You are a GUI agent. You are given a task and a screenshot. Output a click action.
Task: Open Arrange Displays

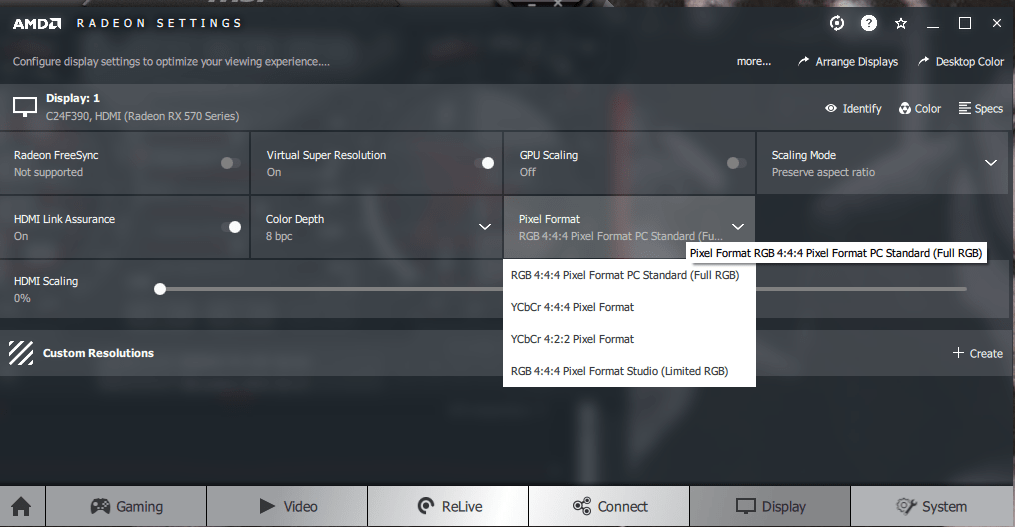(847, 62)
